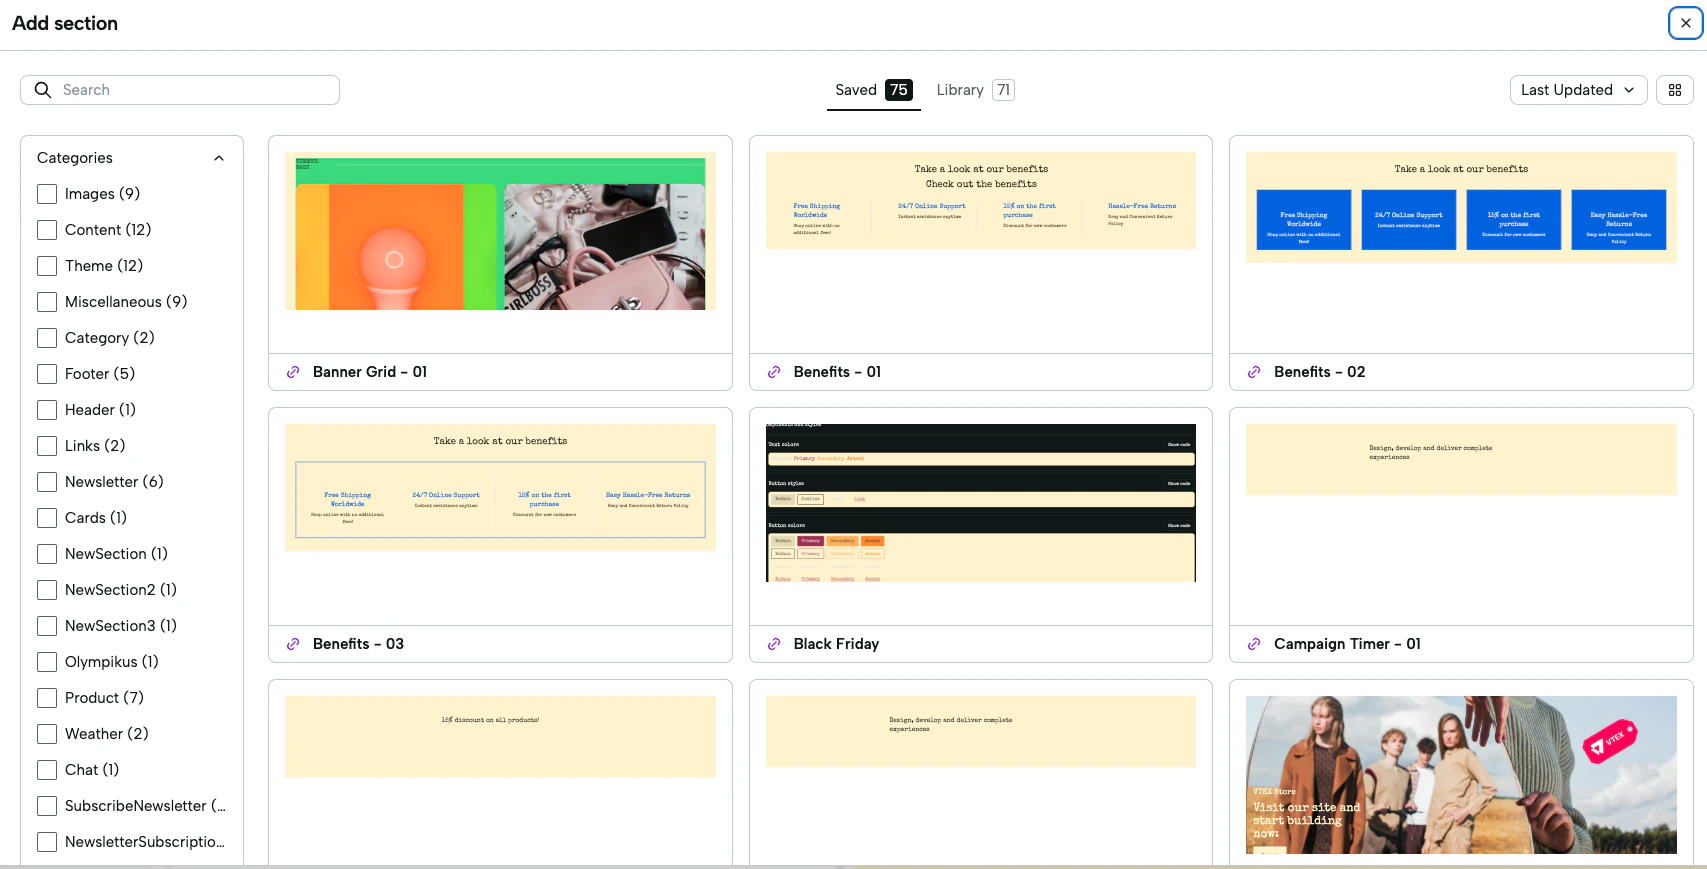1707x869 pixels.
Task: Check the NewSection3 (1) category
Action: tap(47, 626)
